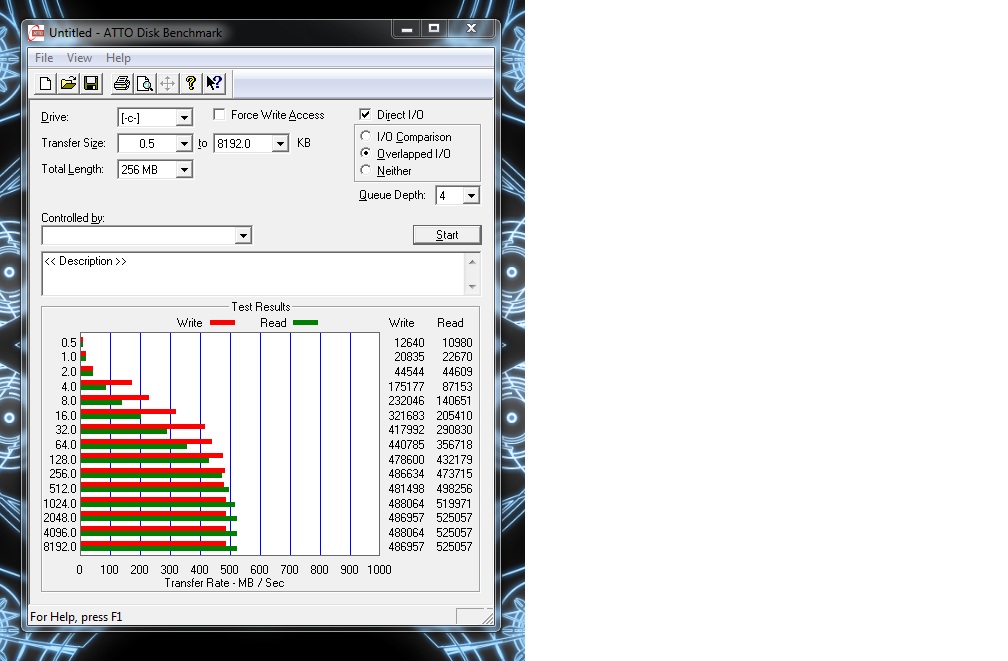Click the 'Transfer Rate - MB / Sec' axis label
The width and height of the screenshot is (1008, 661).
coord(224,583)
